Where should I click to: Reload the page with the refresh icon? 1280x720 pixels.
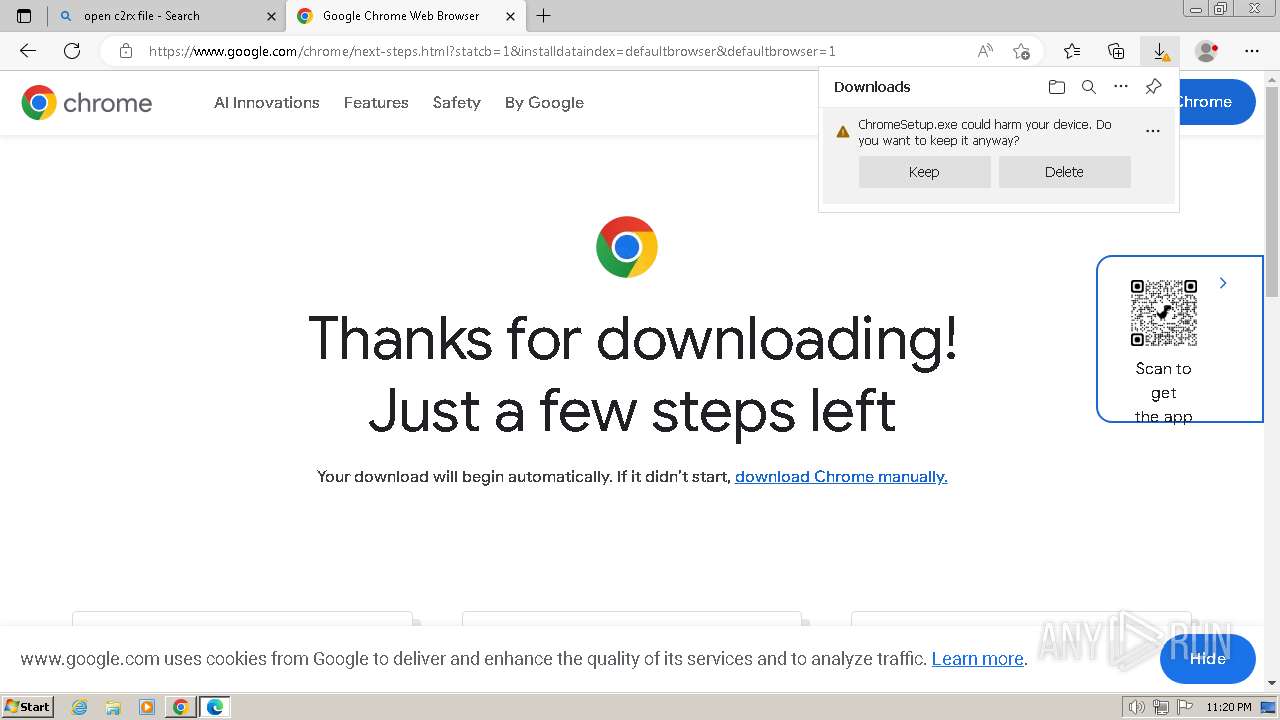pos(72,51)
